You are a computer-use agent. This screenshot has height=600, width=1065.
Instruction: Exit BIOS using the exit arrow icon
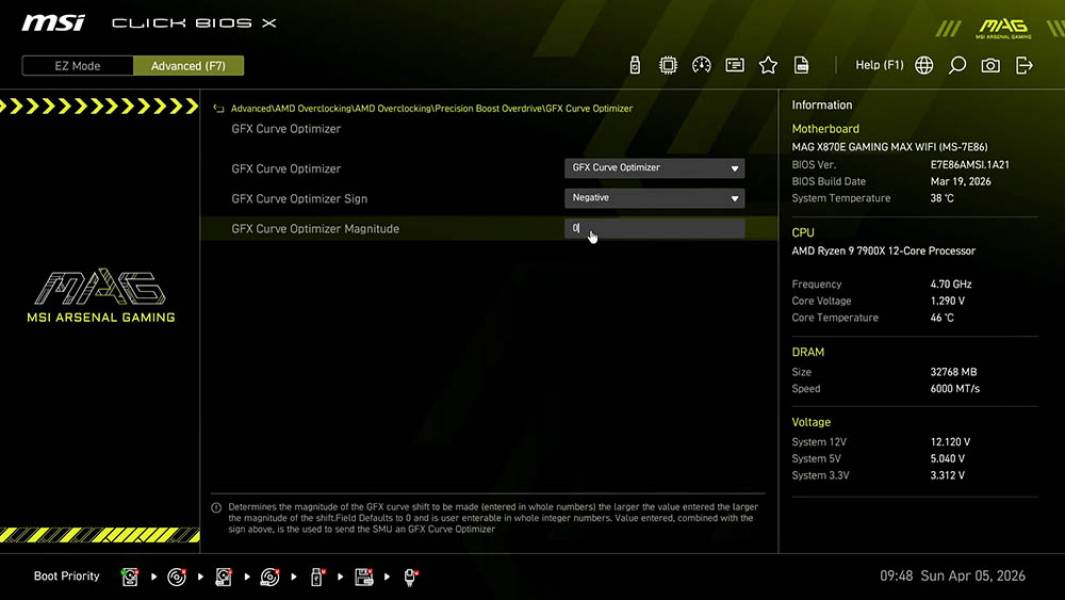click(1022, 64)
